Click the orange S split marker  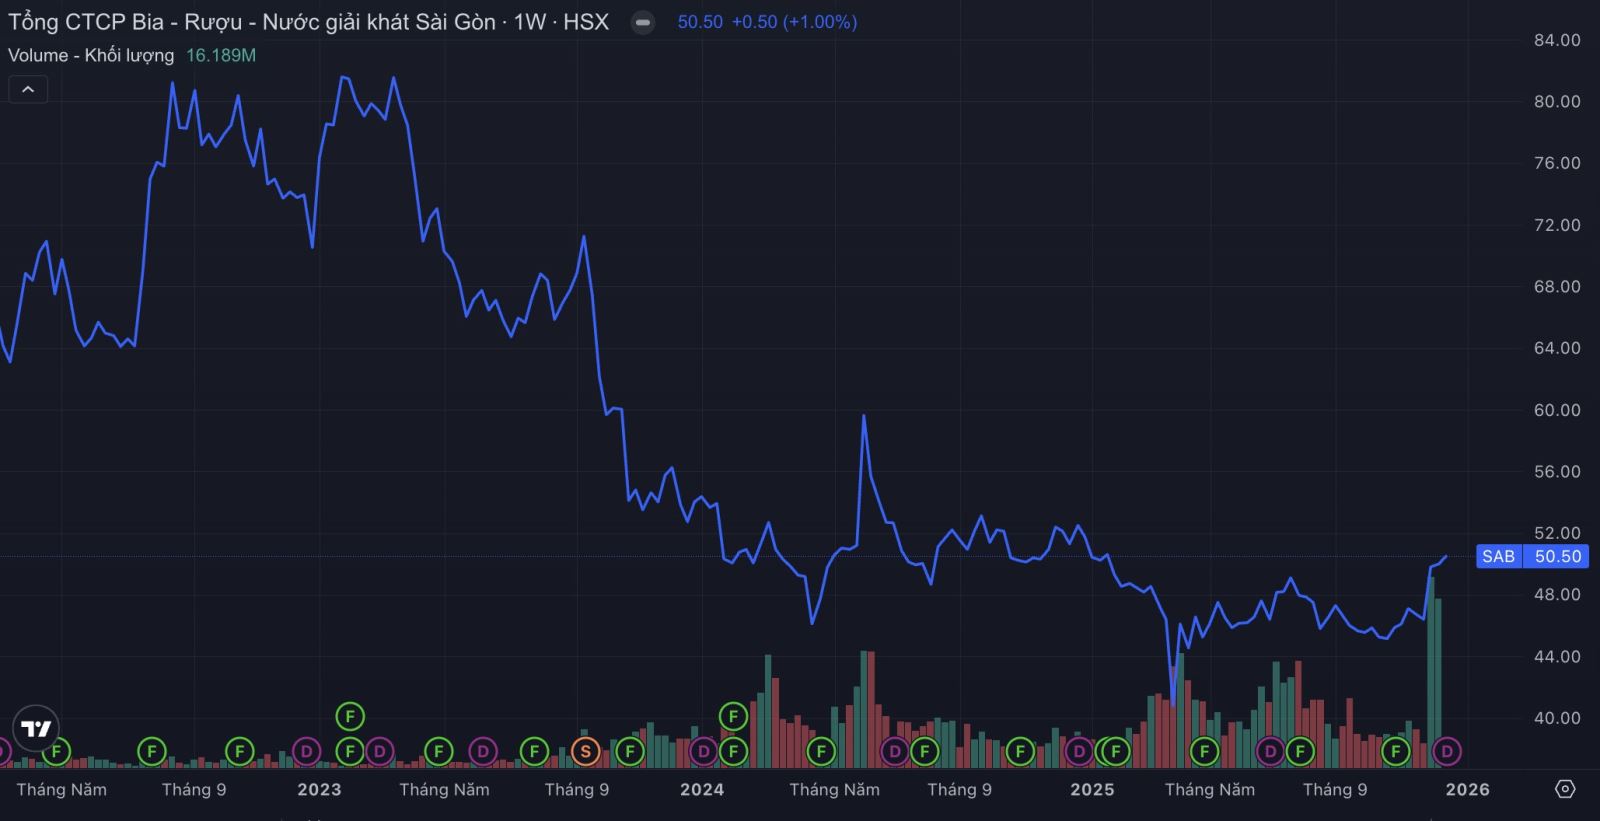pos(585,751)
